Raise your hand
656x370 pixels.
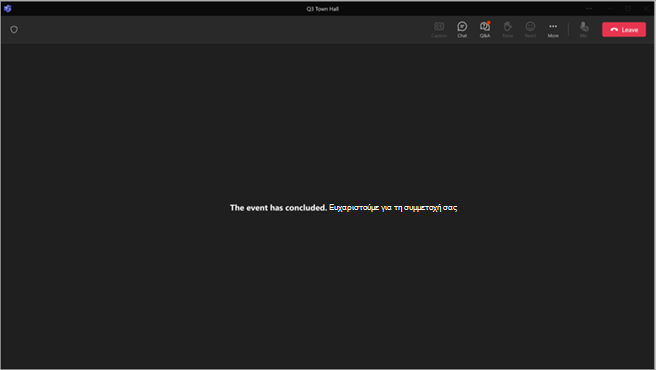pos(507,30)
